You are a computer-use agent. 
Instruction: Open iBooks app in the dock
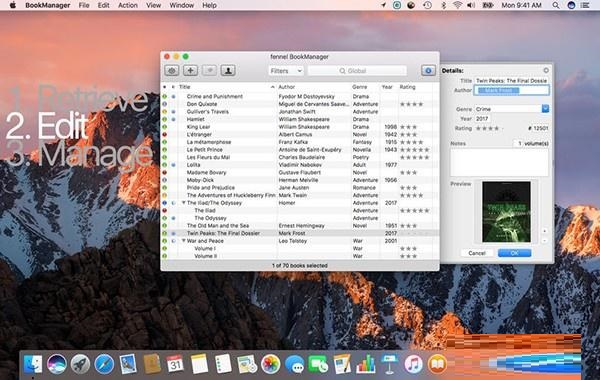tap(437, 364)
